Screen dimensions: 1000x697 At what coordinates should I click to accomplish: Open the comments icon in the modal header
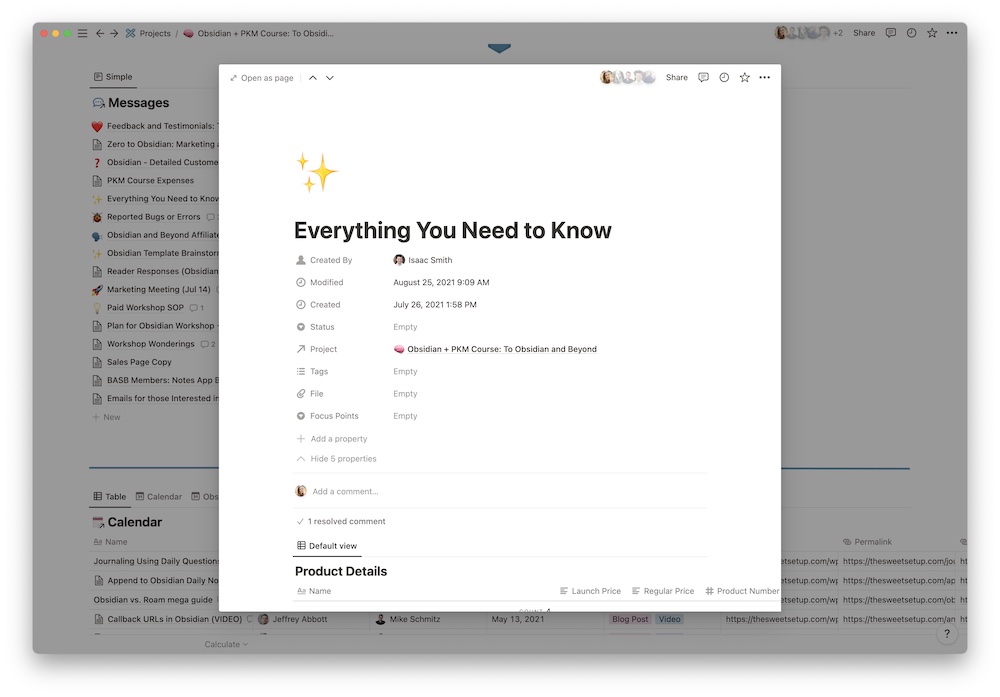coord(703,77)
